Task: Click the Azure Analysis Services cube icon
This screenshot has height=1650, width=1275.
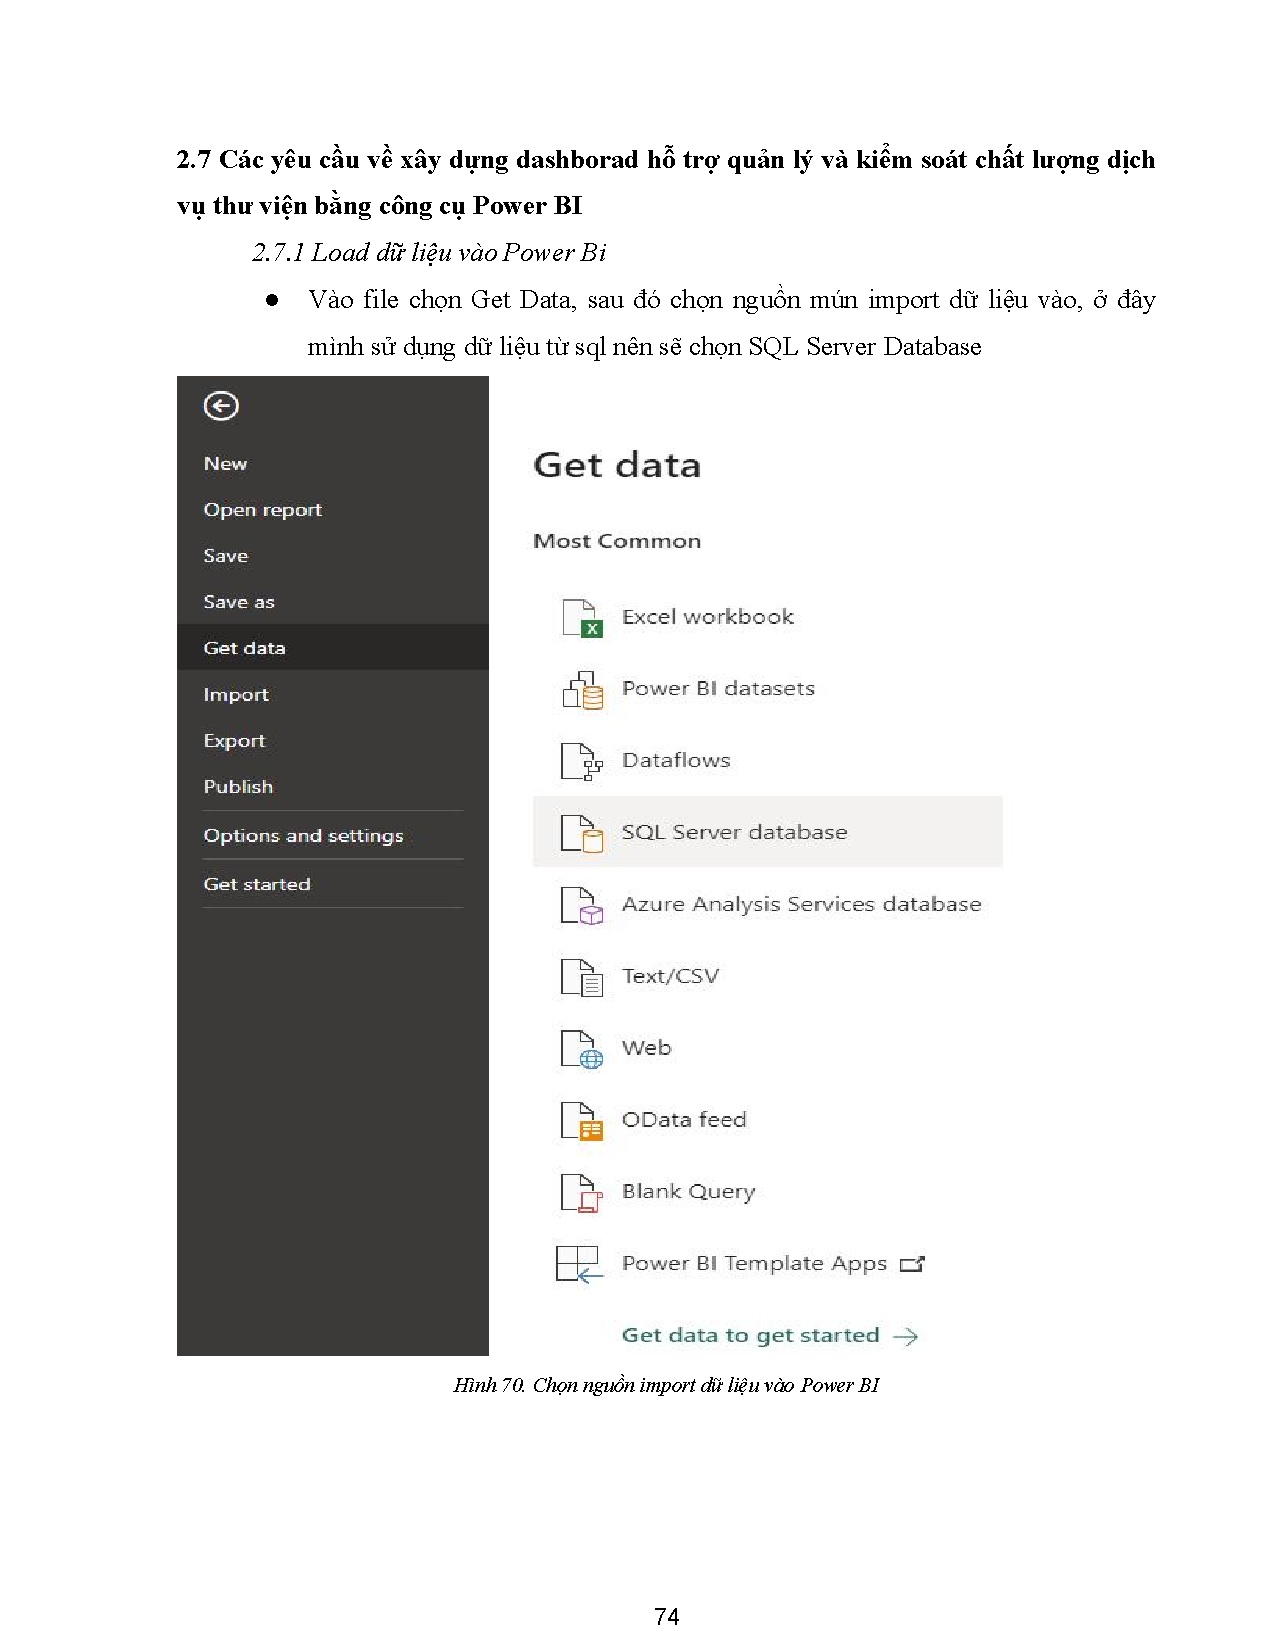Action: pyautogui.click(x=581, y=905)
